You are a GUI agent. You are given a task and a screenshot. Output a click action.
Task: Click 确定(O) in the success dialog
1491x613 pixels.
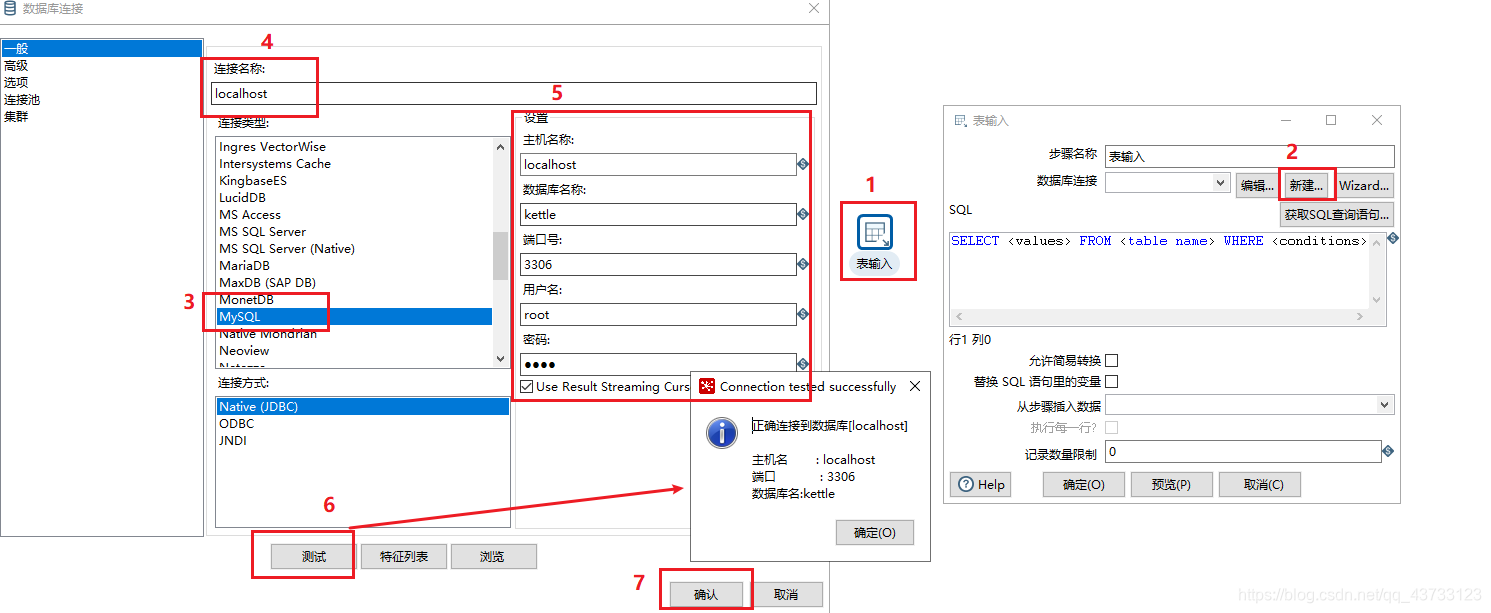tap(875, 533)
